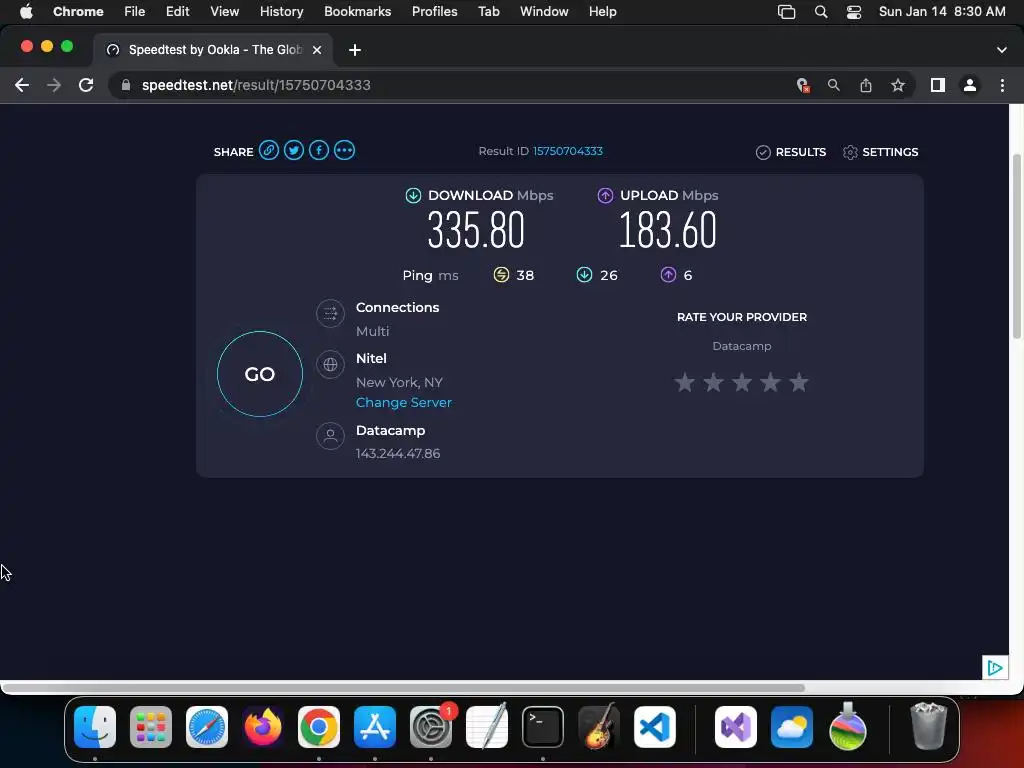Start a new test with GO
1024x768 pixels.
click(x=260, y=374)
